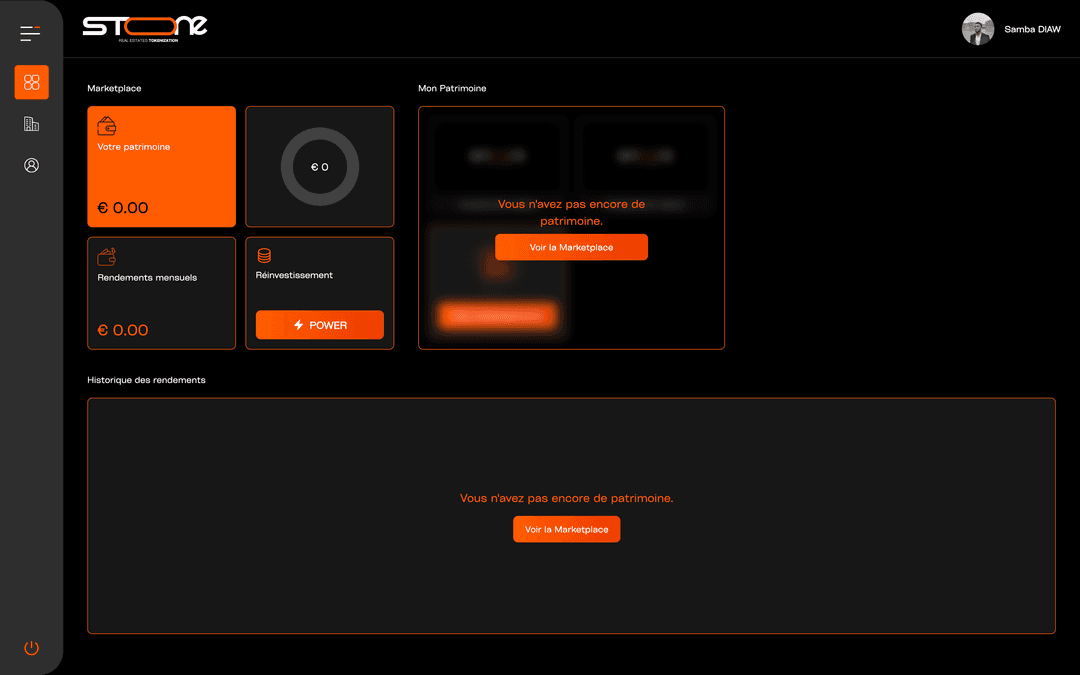Open the hamburger menu at top left

[x=30, y=32]
